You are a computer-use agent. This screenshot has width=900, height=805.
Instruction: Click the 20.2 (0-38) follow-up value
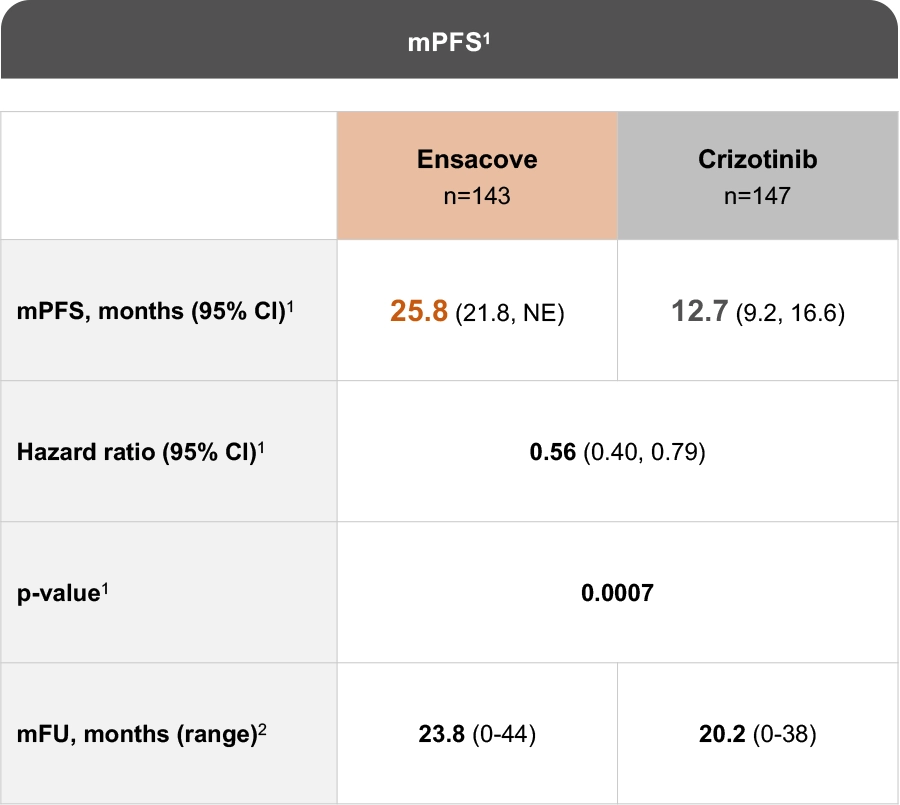pos(757,735)
